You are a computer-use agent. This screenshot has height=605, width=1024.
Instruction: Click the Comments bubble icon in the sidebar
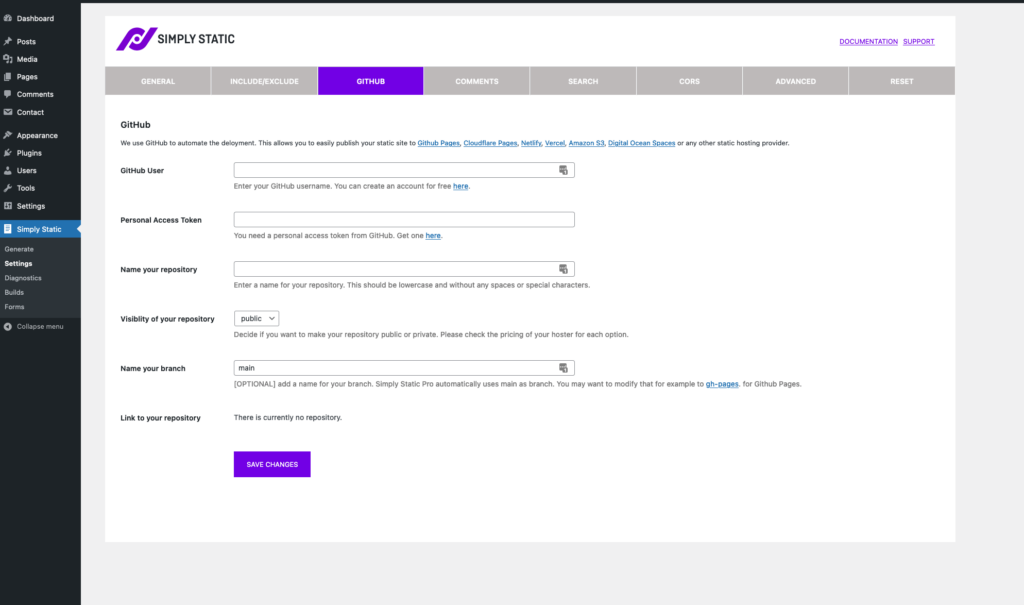[10, 94]
